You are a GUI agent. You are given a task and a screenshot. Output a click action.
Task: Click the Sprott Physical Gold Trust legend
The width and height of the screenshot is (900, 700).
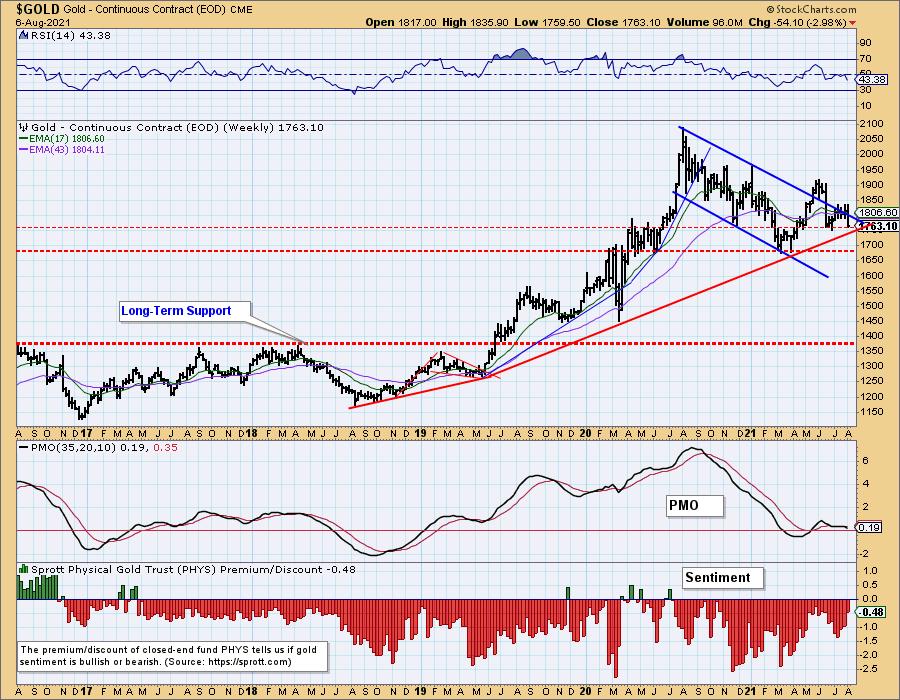193,570
